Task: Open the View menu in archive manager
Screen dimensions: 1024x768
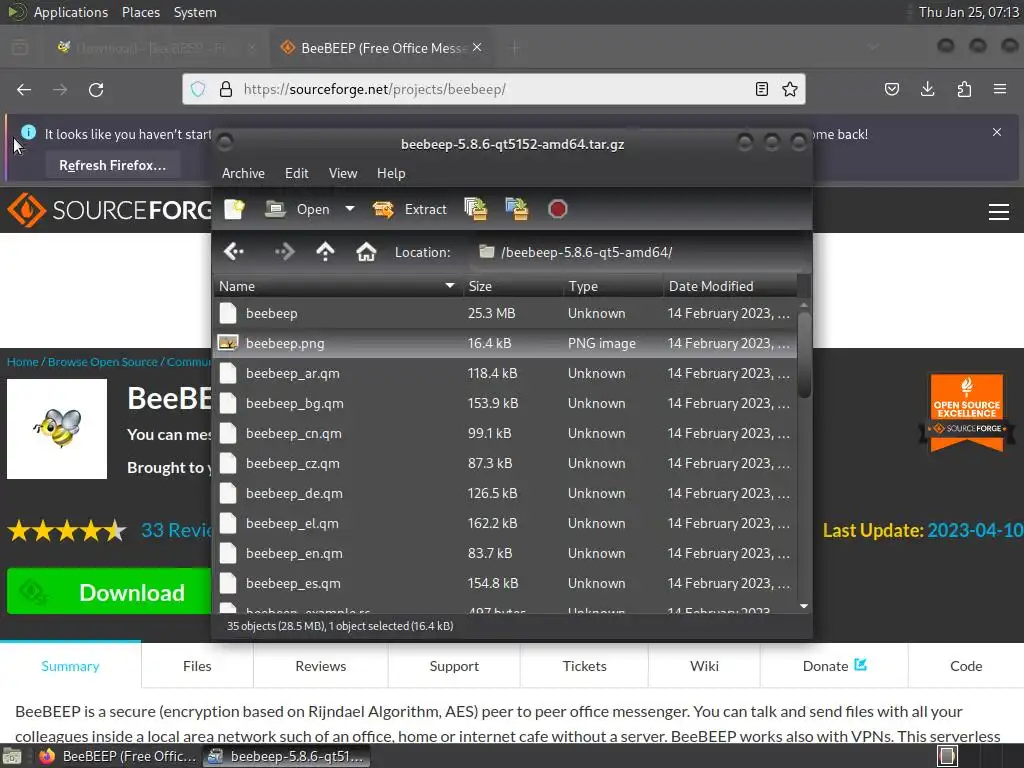Action: click(x=343, y=173)
